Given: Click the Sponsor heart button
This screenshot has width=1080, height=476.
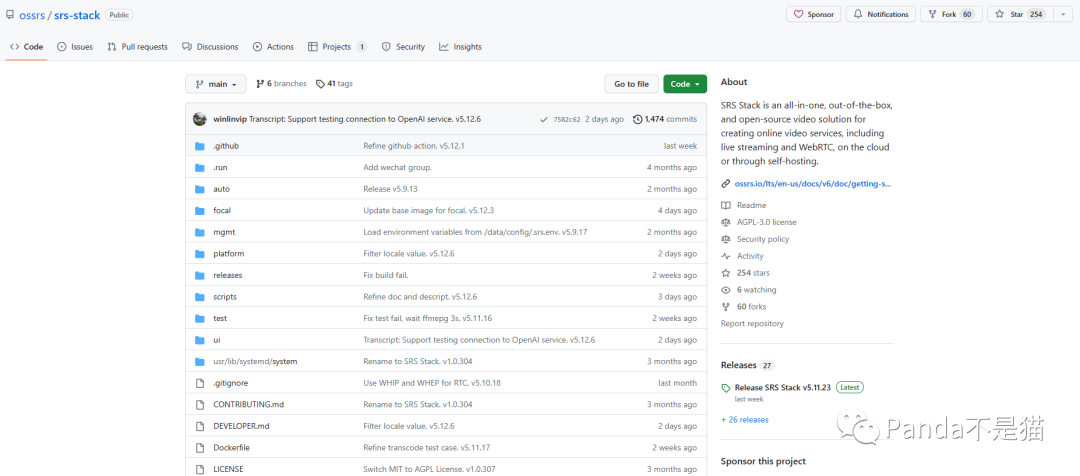Looking at the screenshot, I should point(813,14).
